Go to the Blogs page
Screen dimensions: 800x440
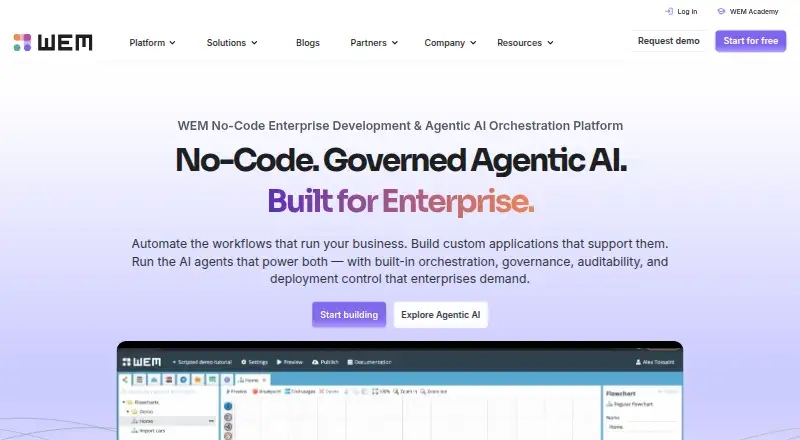click(x=308, y=43)
